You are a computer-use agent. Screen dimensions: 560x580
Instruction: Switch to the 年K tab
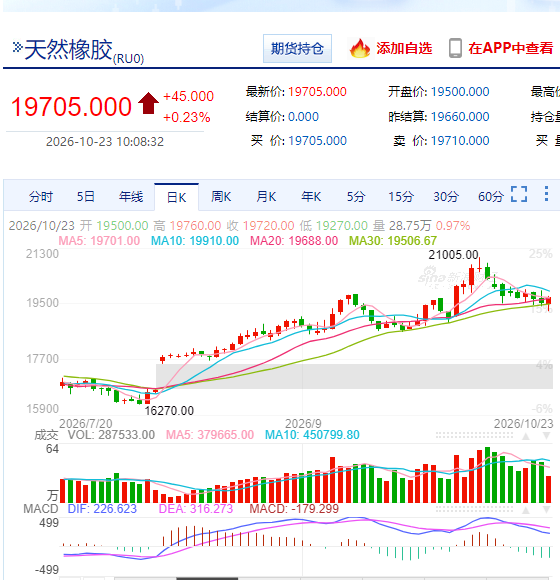click(311, 196)
